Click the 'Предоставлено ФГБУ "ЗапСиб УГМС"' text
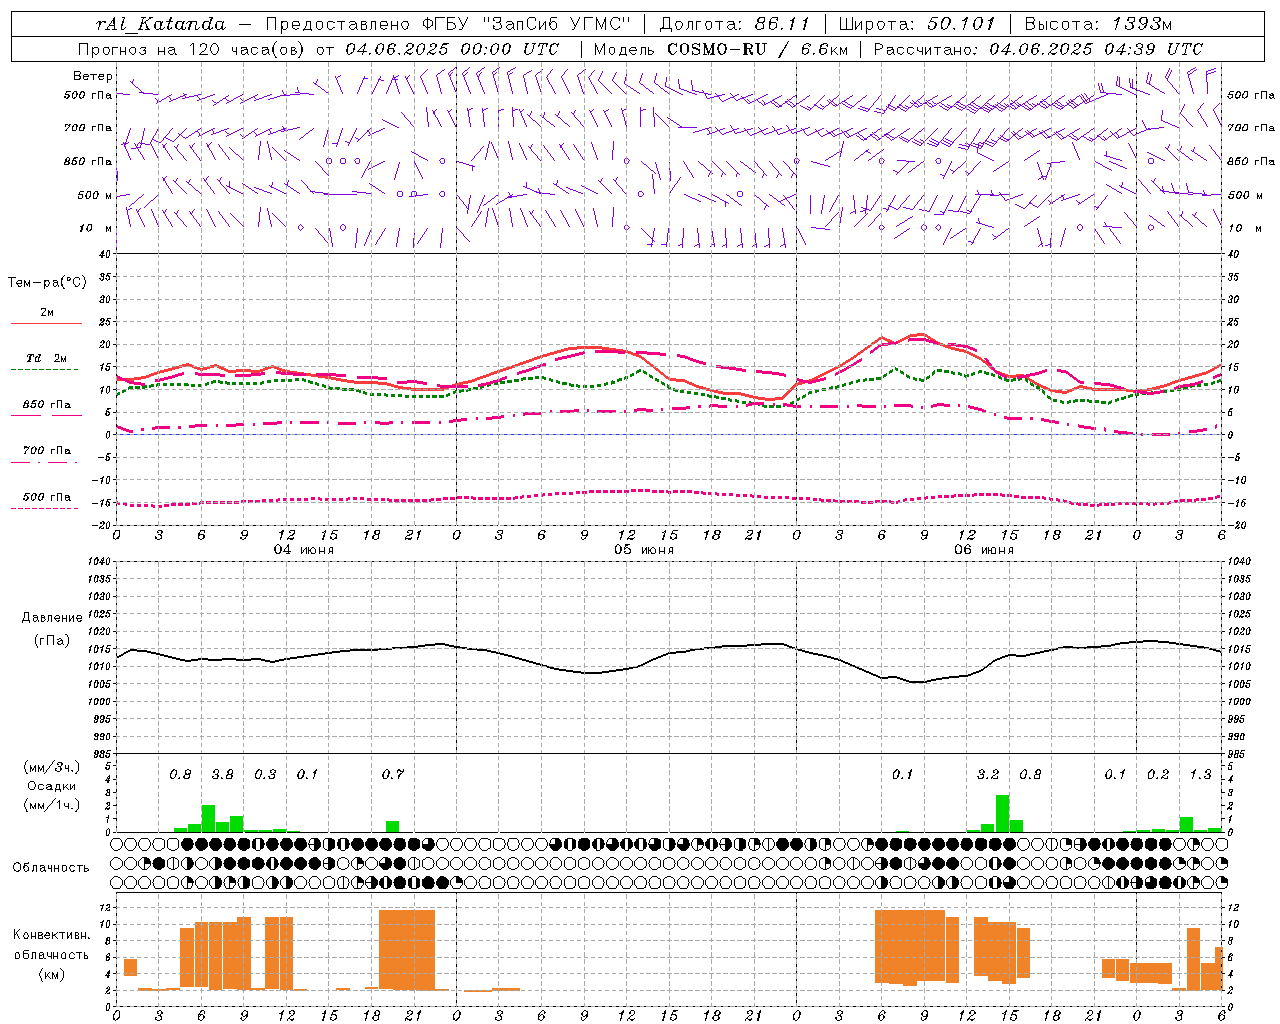 (448, 24)
